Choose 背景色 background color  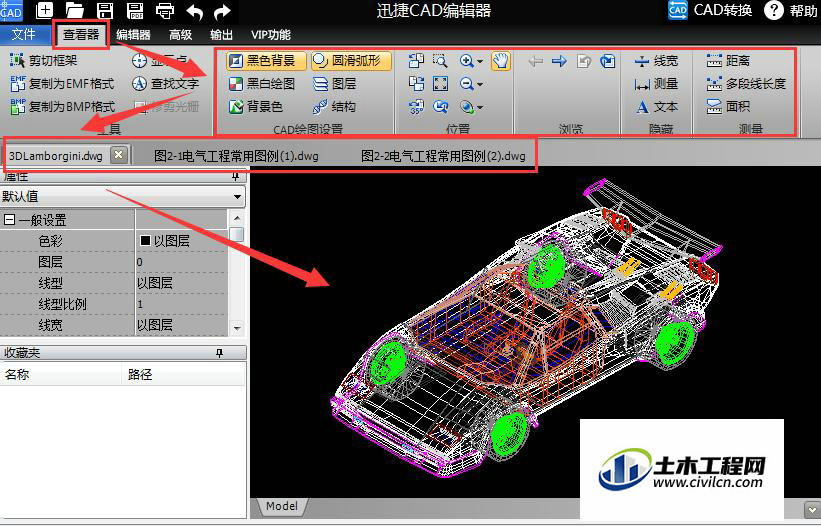coord(256,107)
